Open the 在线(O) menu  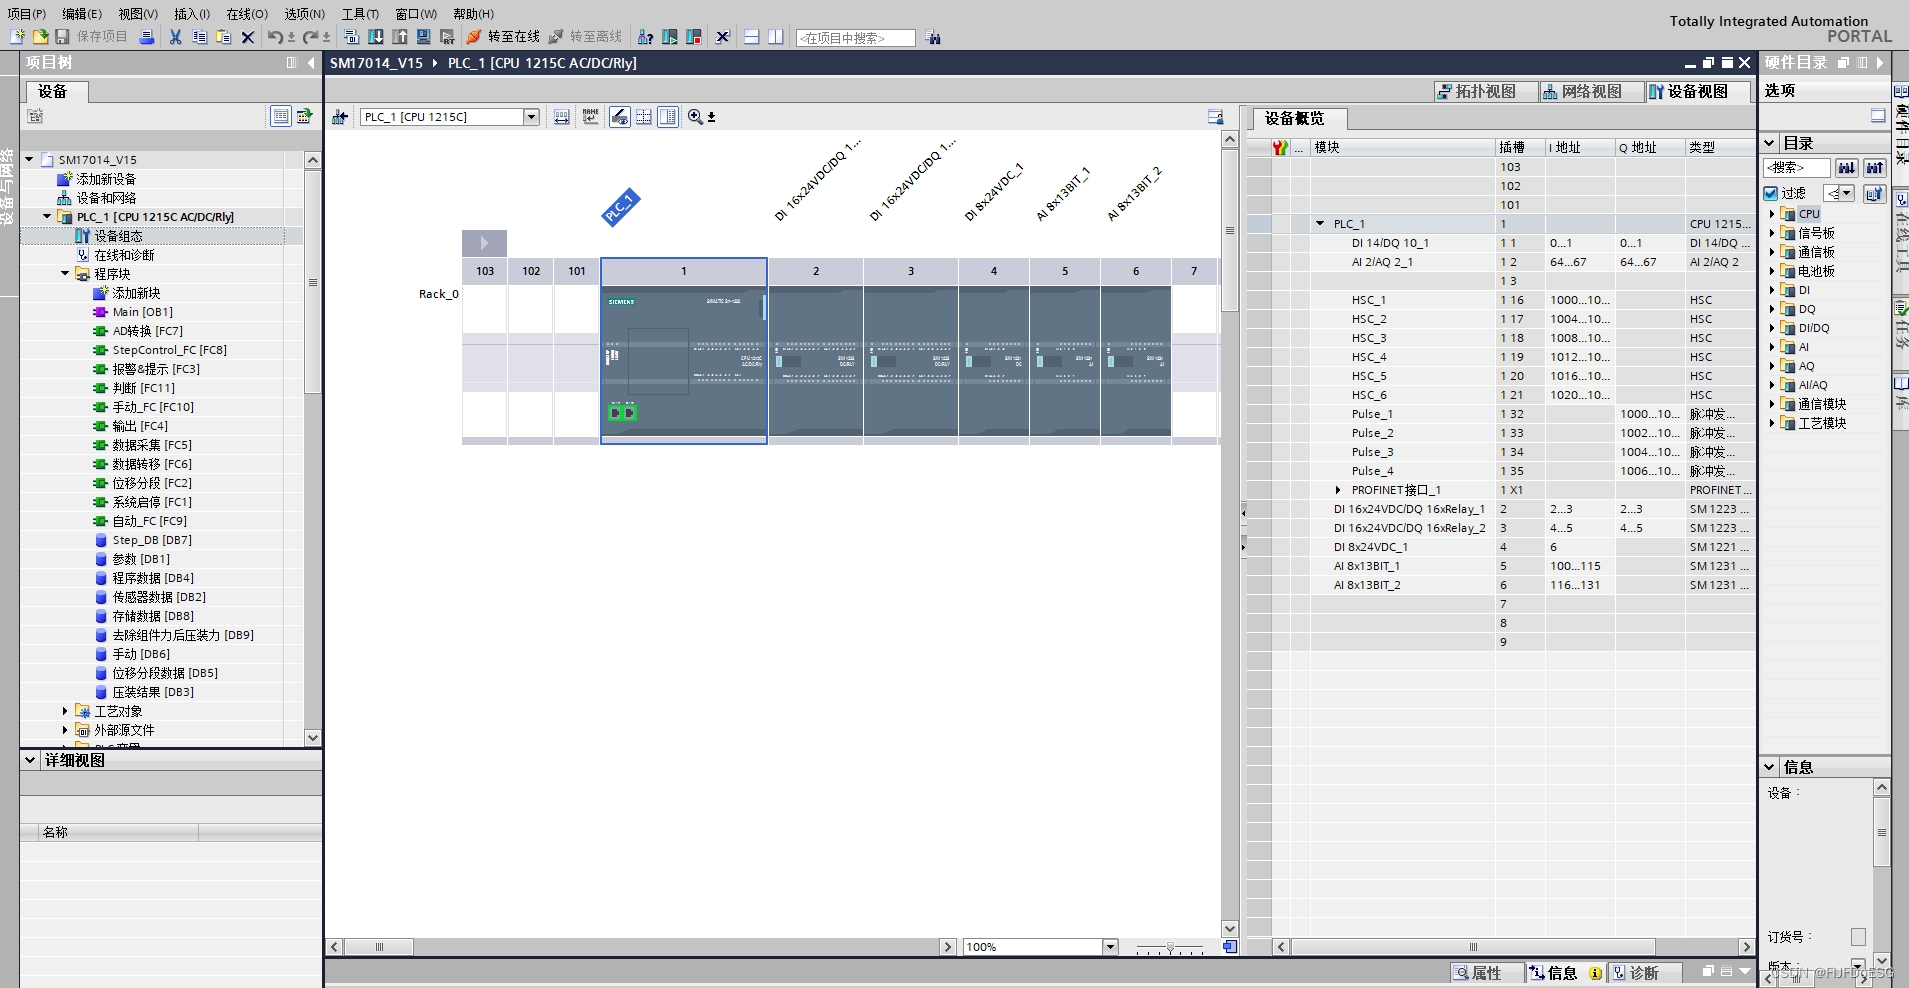(x=247, y=14)
